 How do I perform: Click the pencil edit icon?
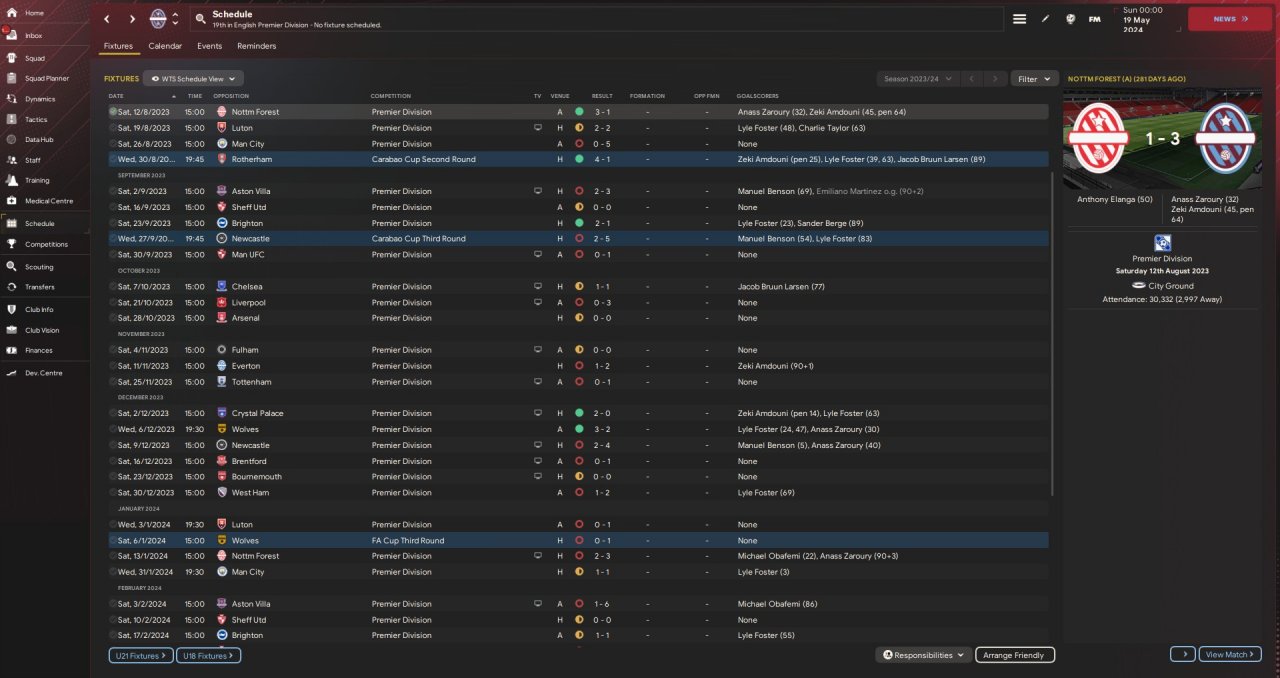(1045, 19)
